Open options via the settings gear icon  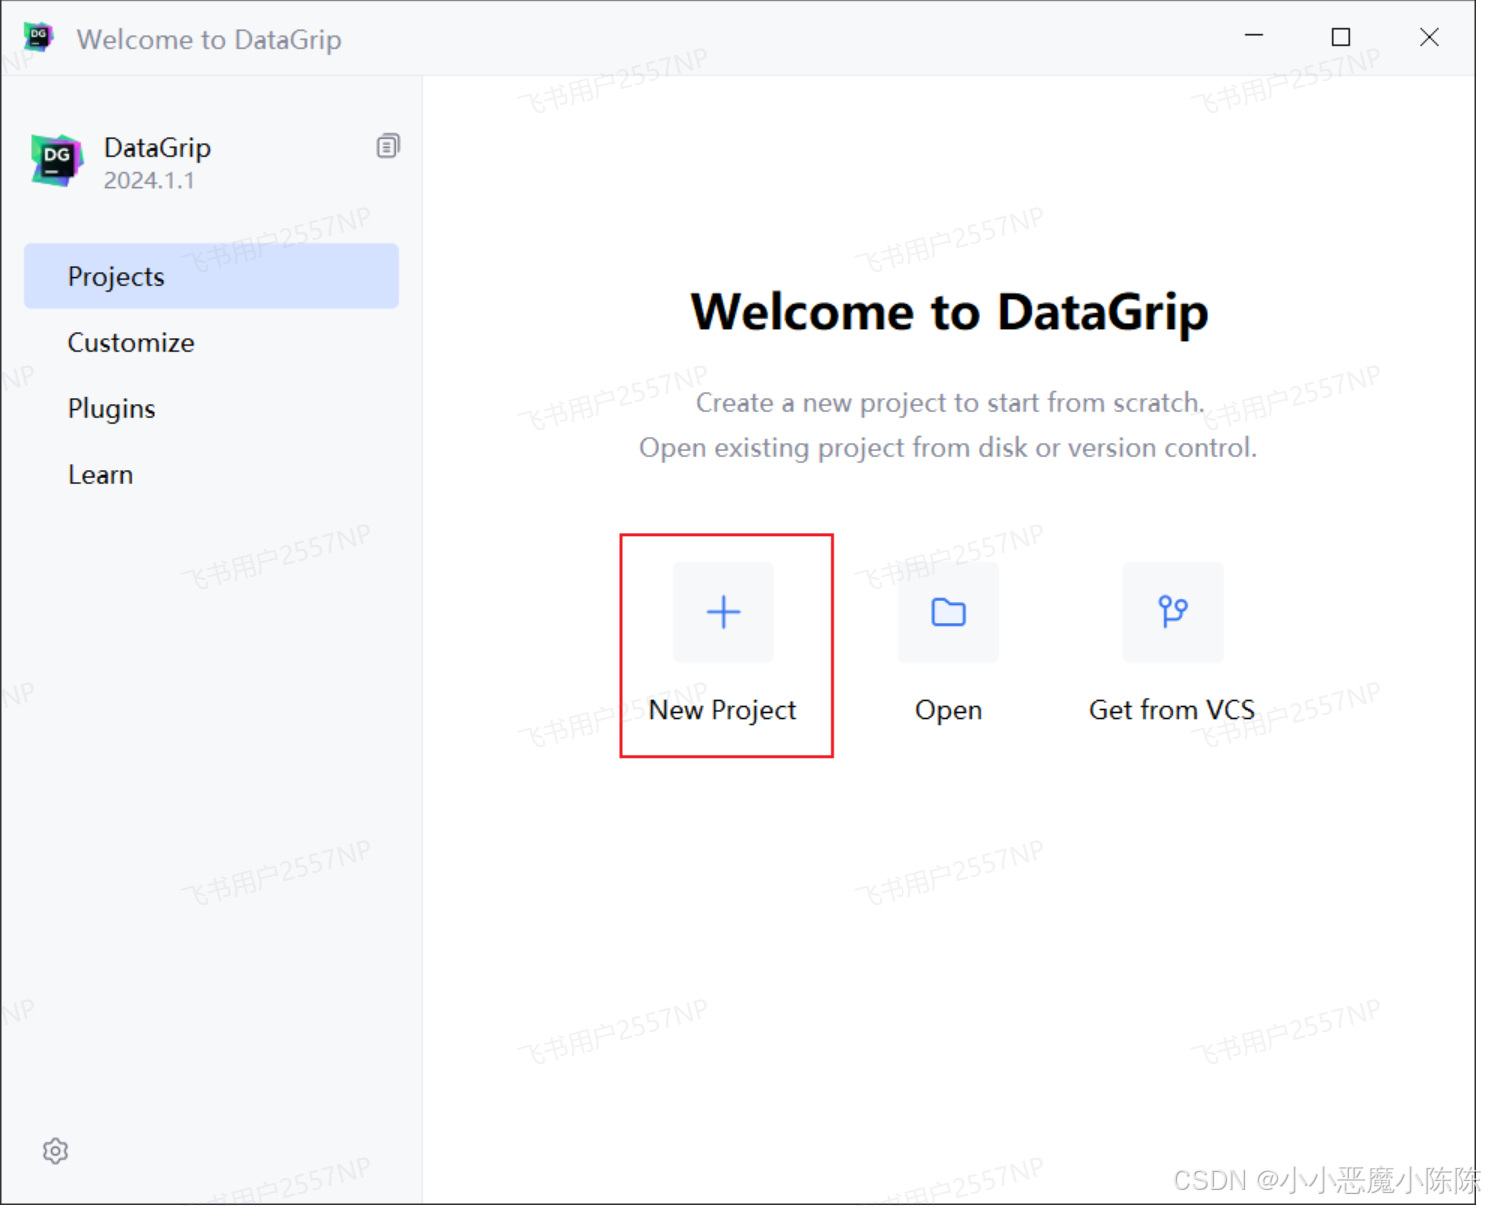tap(55, 1151)
